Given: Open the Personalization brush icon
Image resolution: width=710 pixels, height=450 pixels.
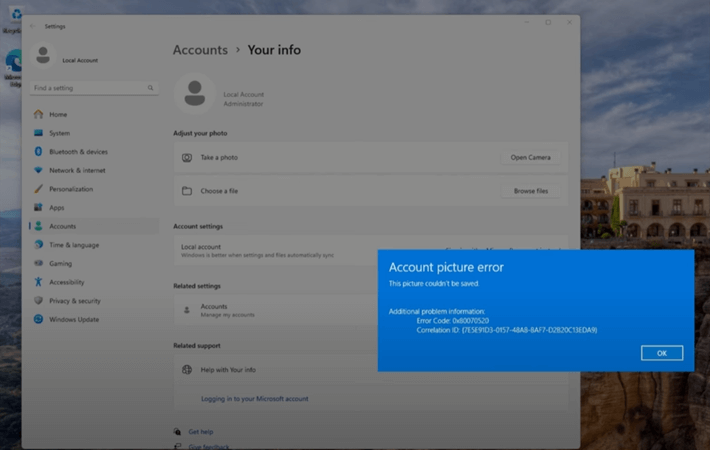Looking at the screenshot, I should [x=38, y=189].
